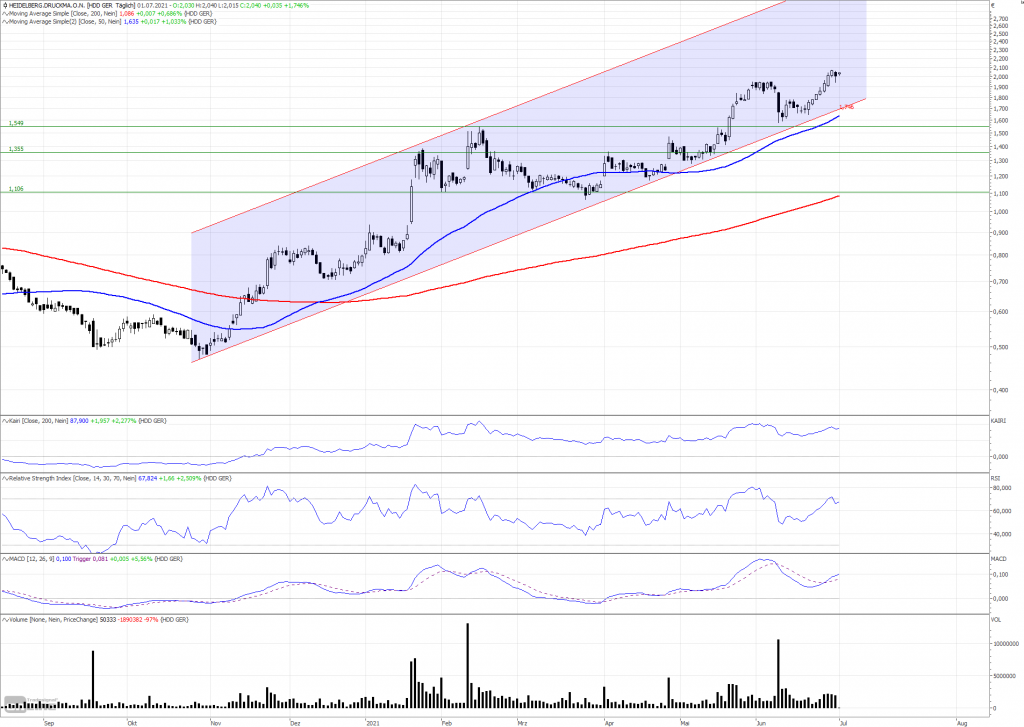
Task: Click the Jul month label on time axis
Action: 844,723
